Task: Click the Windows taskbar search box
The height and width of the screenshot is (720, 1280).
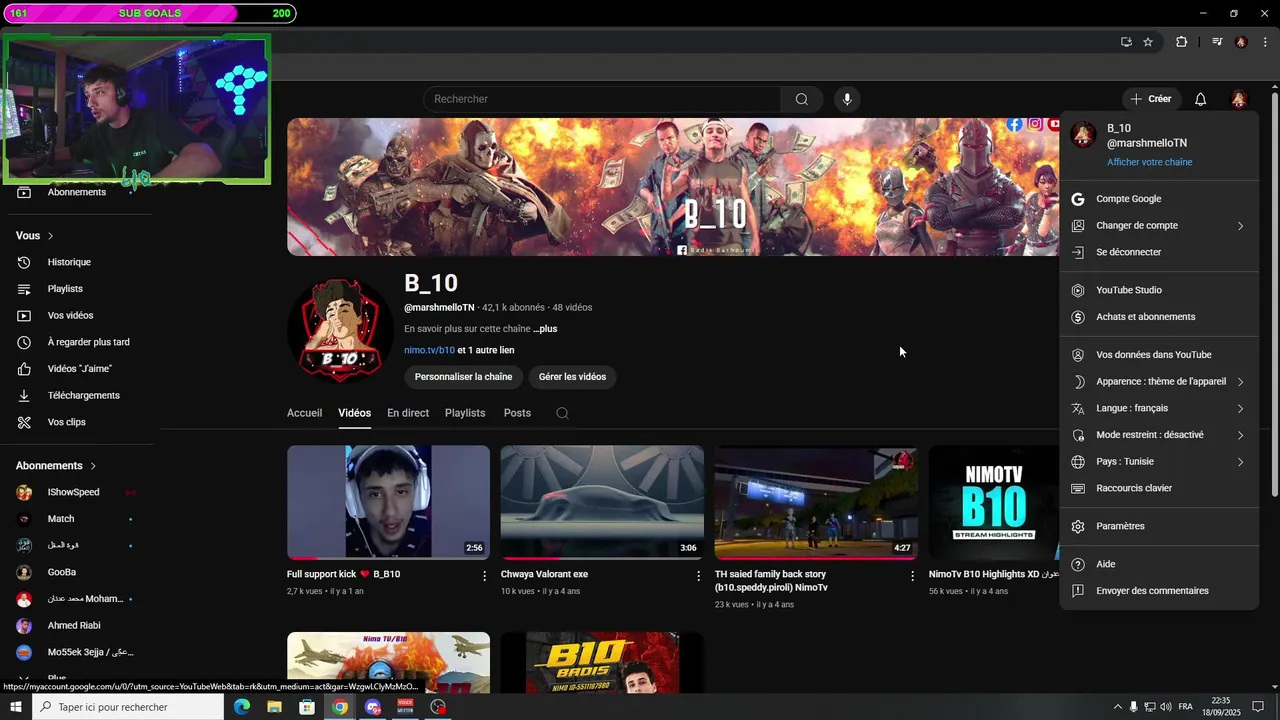Action: coord(128,707)
